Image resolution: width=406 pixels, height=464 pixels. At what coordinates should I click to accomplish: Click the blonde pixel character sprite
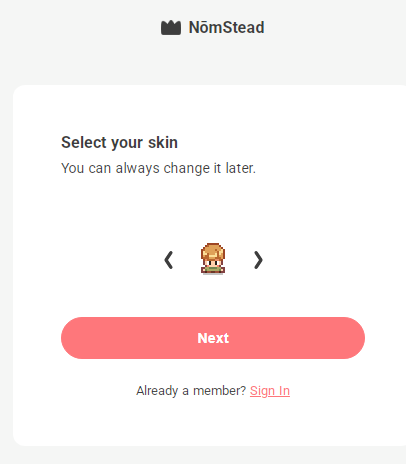[x=213, y=259]
